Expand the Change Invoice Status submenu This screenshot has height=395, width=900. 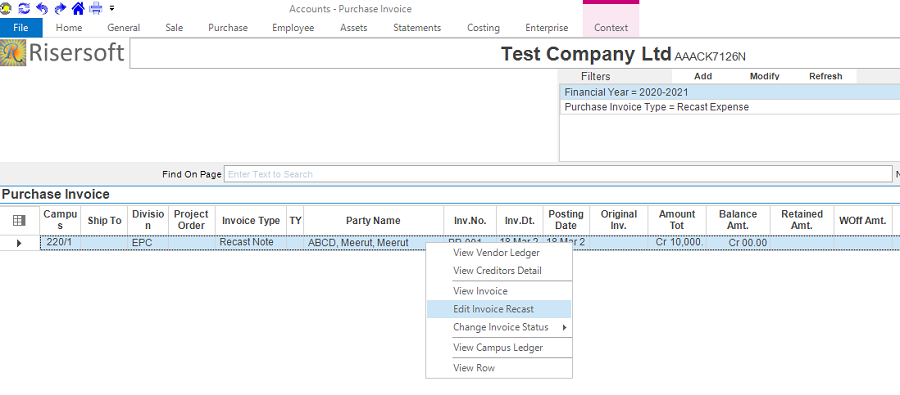[499, 327]
